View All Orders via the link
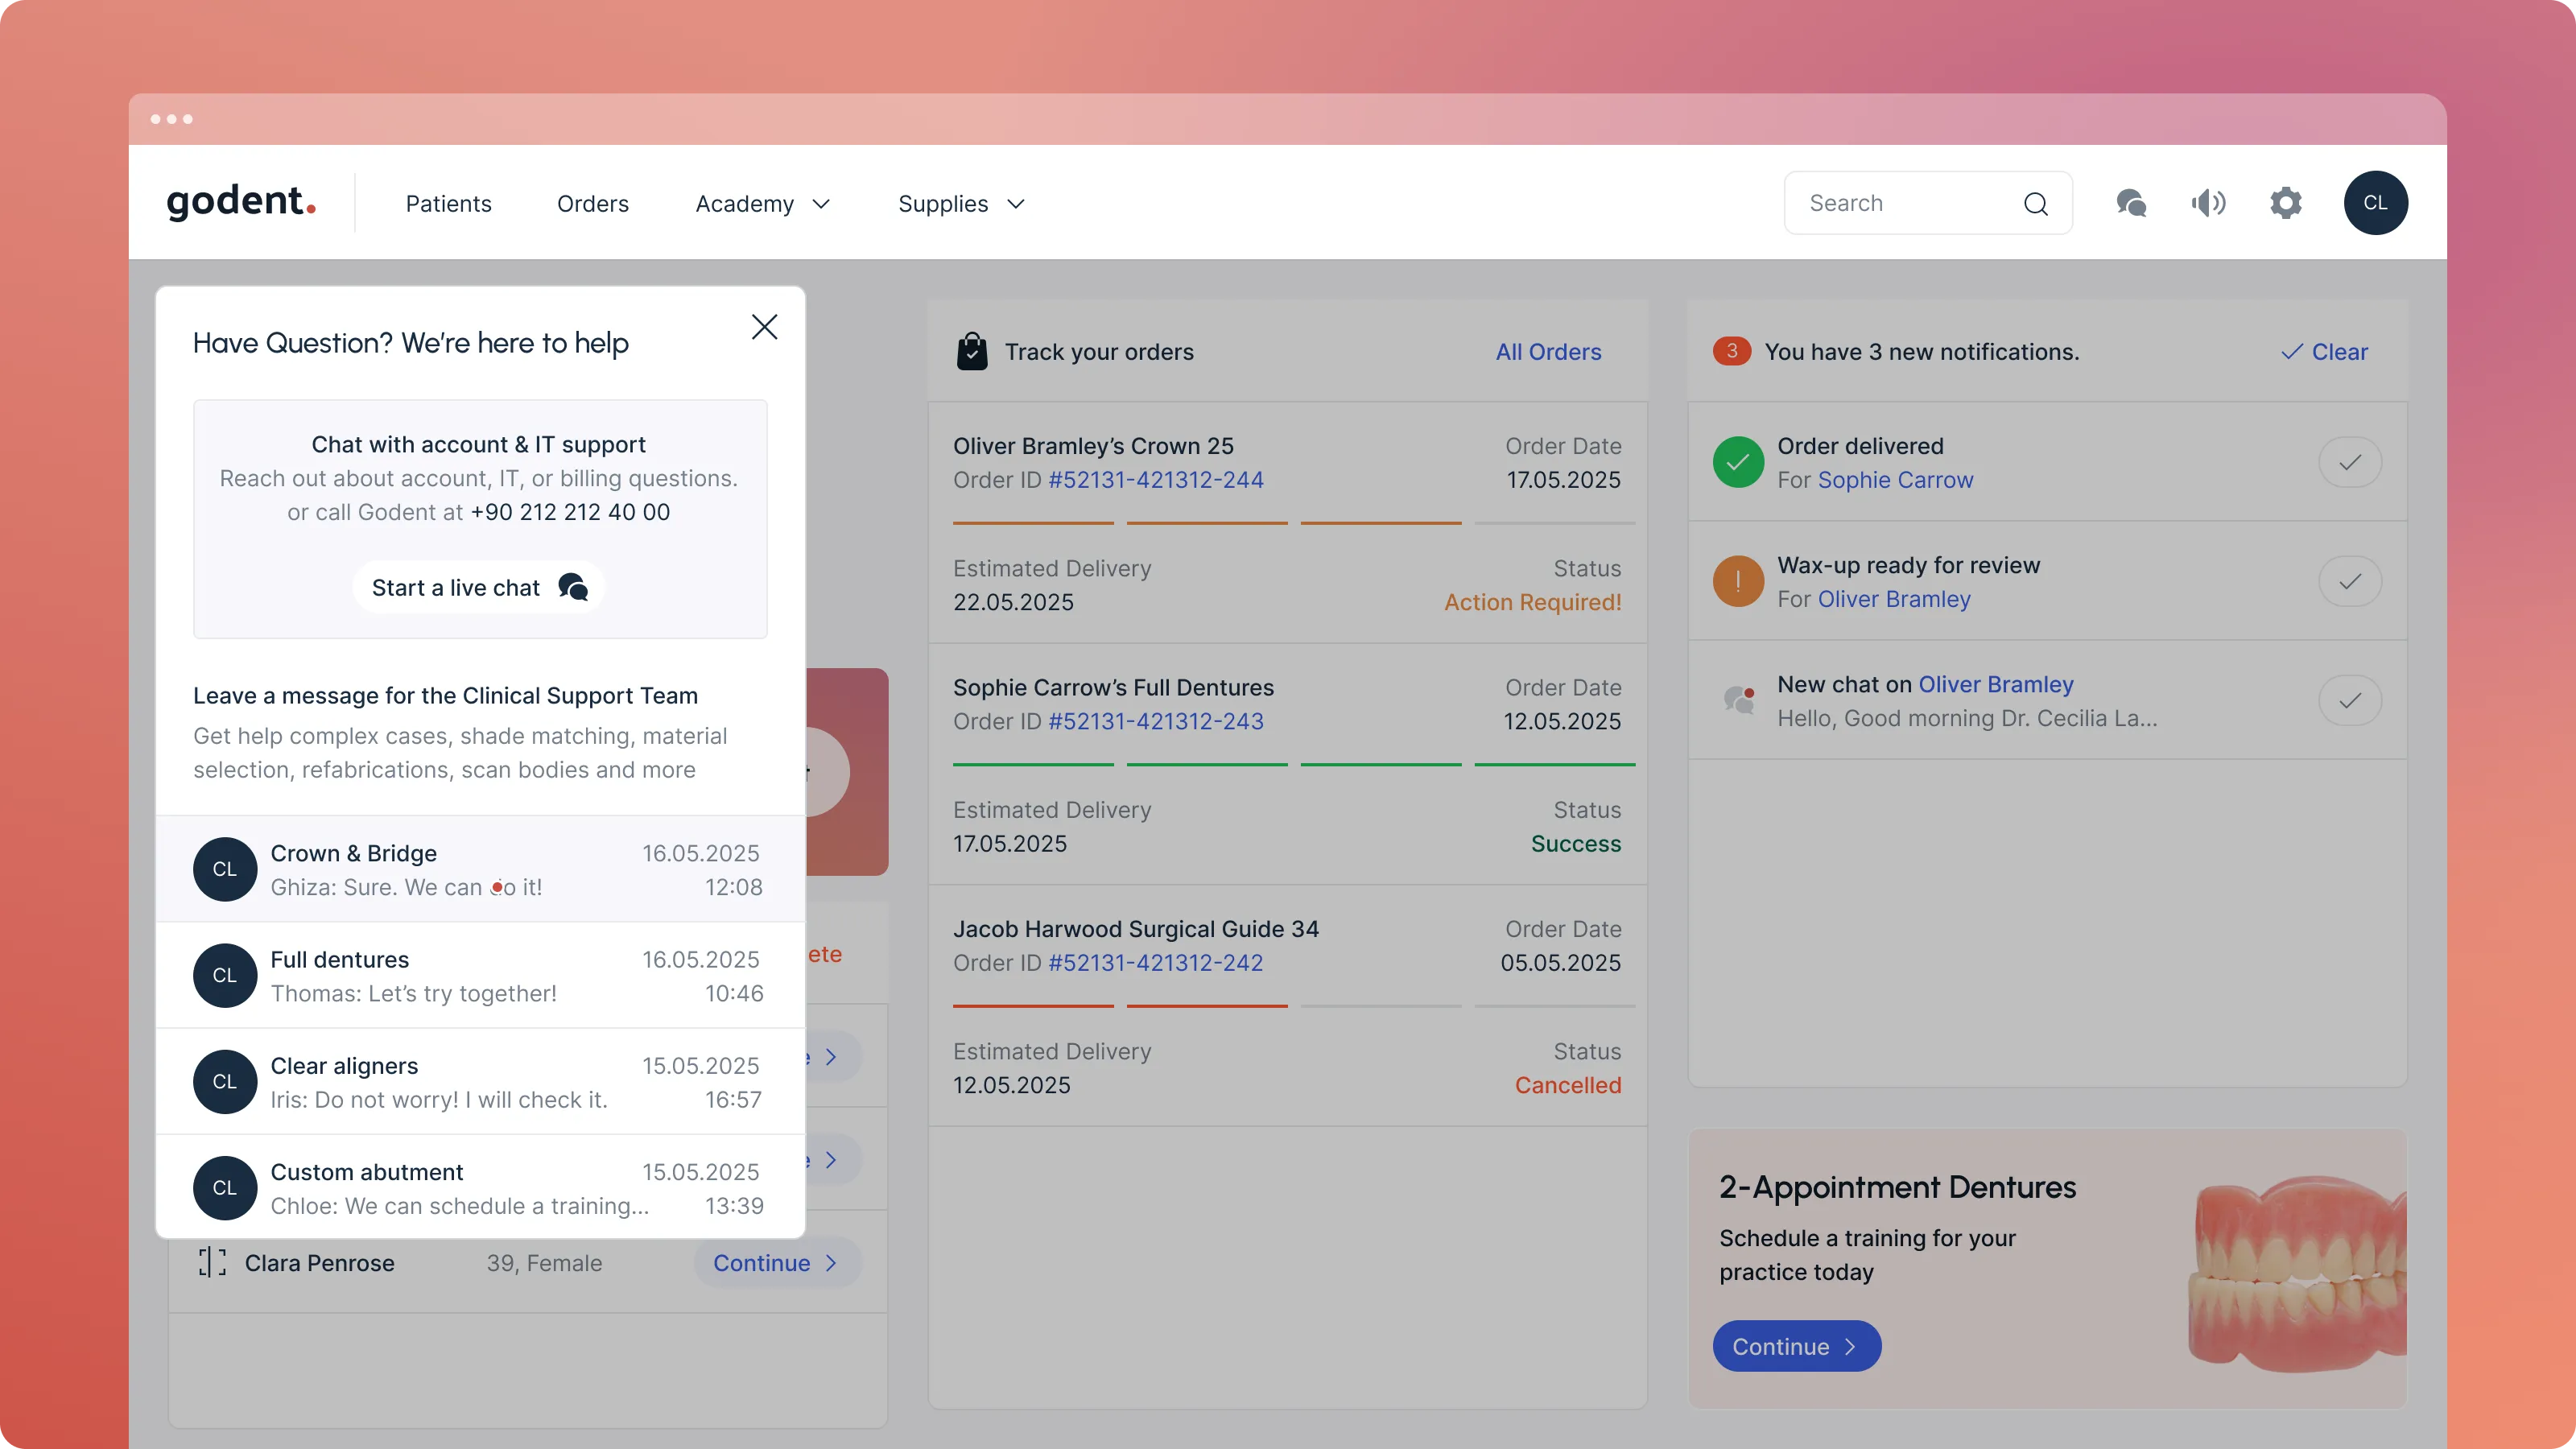This screenshot has width=2576, height=1449. [1547, 351]
